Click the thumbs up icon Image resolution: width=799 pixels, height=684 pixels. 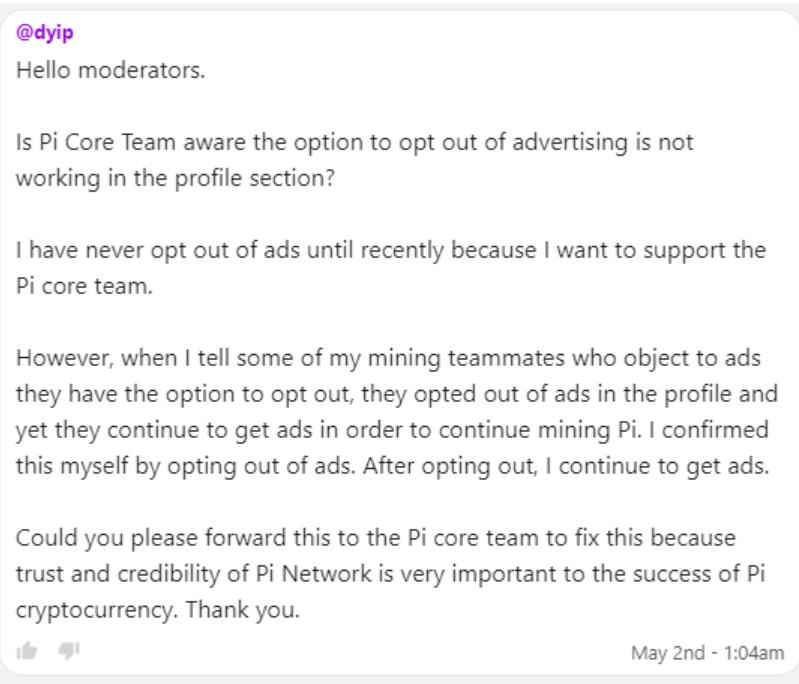26,651
